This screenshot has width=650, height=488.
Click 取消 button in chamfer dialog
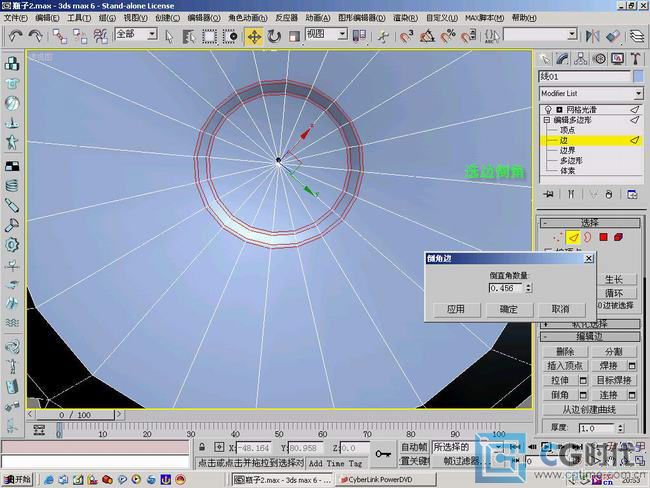click(561, 309)
